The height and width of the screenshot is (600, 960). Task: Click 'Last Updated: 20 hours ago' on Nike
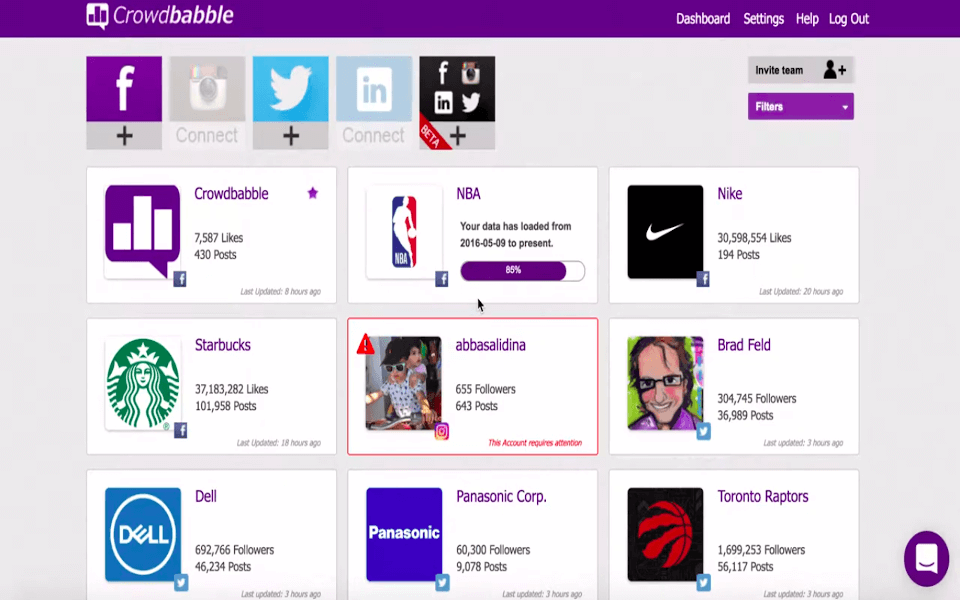[x=801, y=291]
